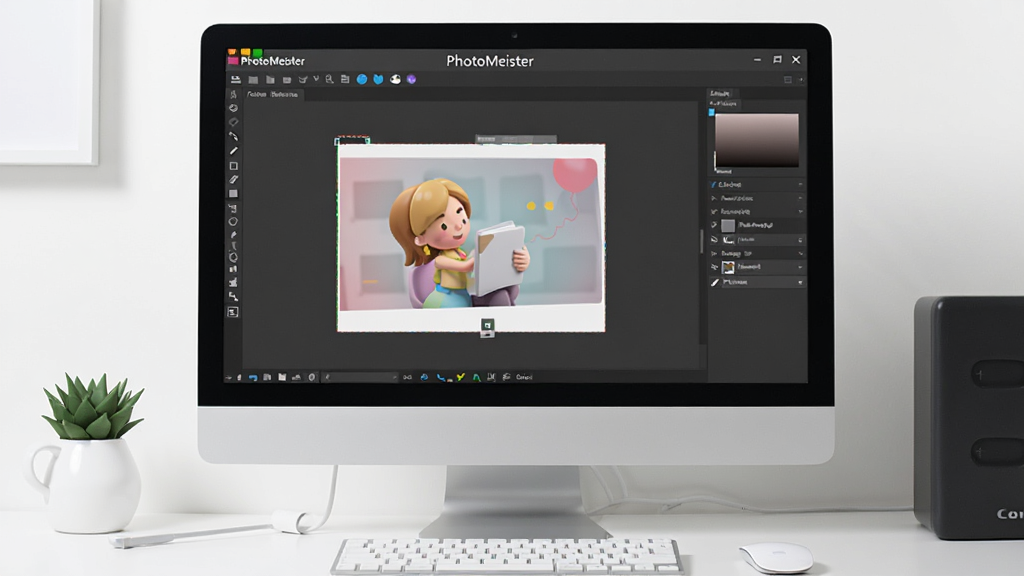Open the top tab of the right panel
The height and width of the screenshot is (576, 1024).
click(x=720, y=93)
